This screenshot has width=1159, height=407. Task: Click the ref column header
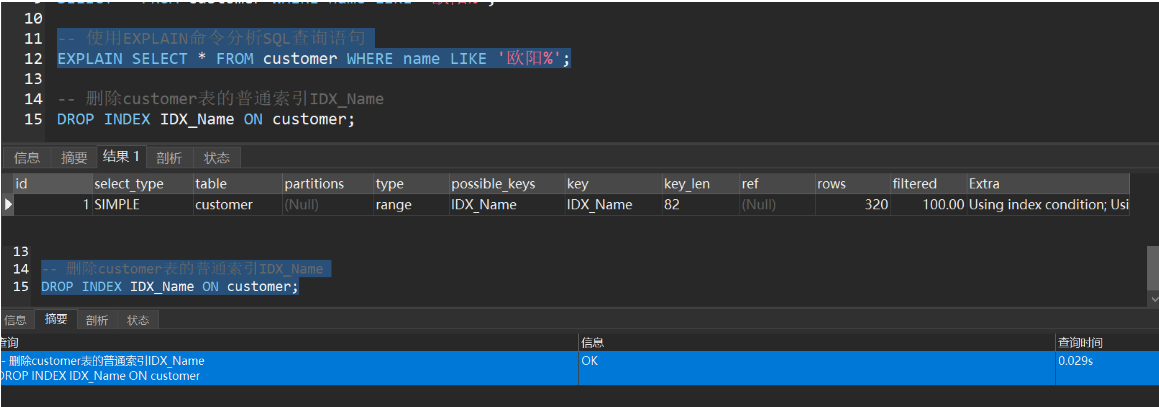[777, 184]
